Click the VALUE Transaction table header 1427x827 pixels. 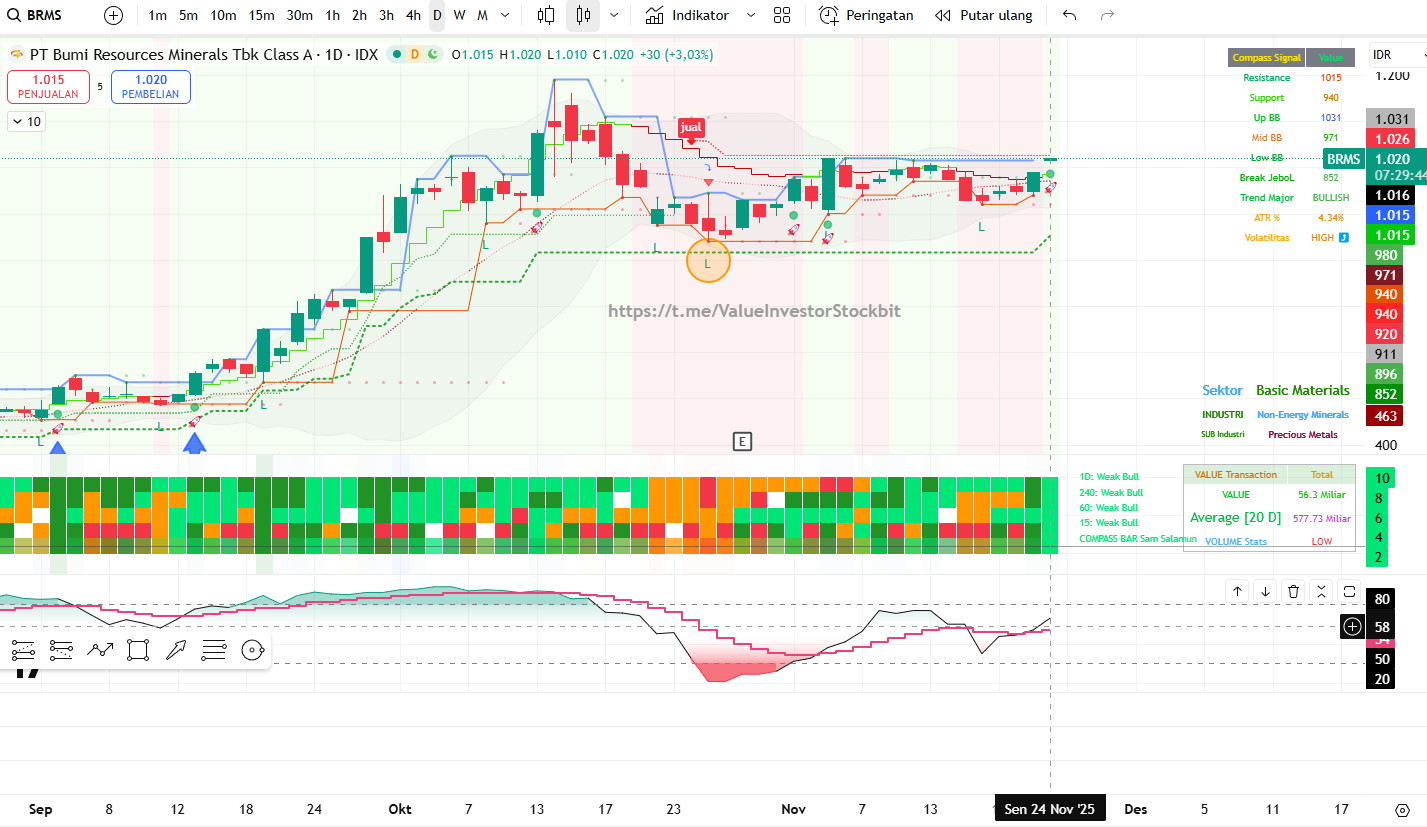click(1235, 475)
